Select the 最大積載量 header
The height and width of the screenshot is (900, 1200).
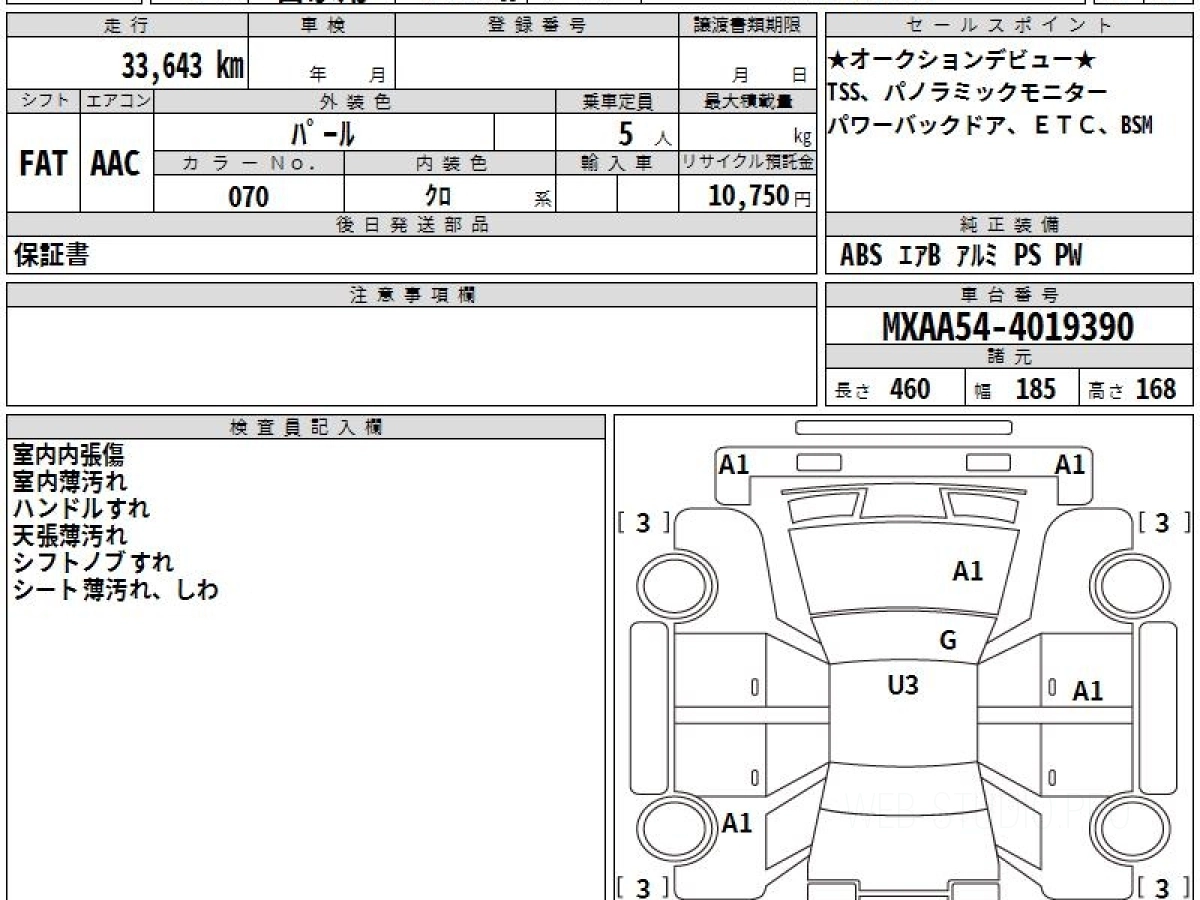pyautogui.click(x=748, y=101)
